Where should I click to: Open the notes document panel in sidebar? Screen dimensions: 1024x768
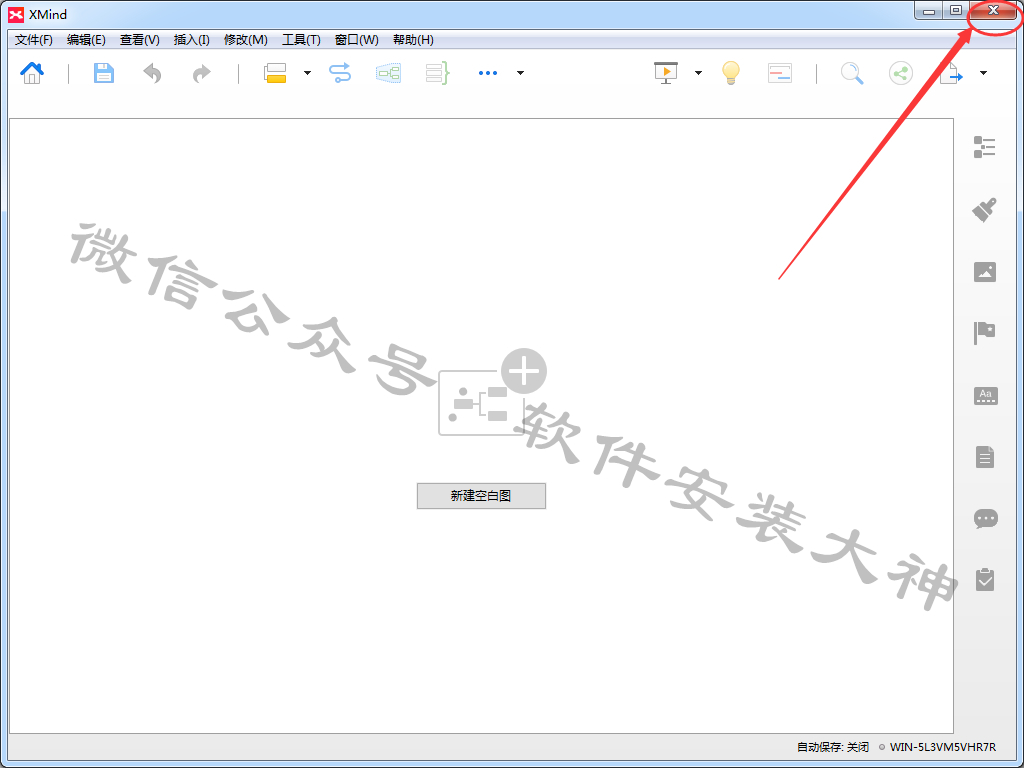[985, 457]
